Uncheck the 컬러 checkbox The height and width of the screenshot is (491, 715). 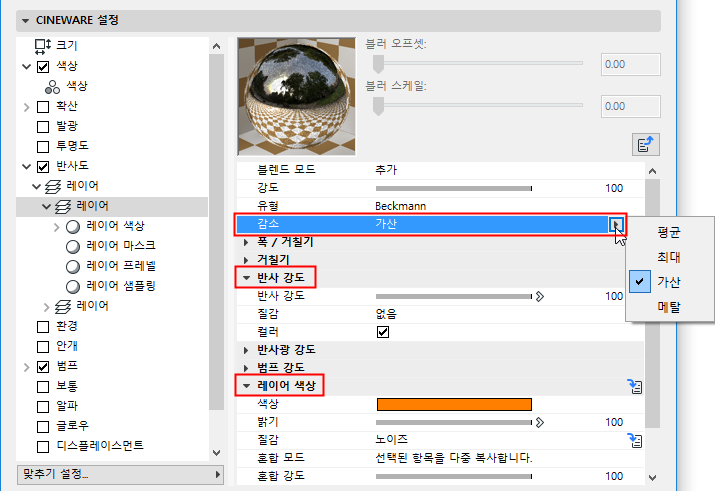[x=383, y=332]
